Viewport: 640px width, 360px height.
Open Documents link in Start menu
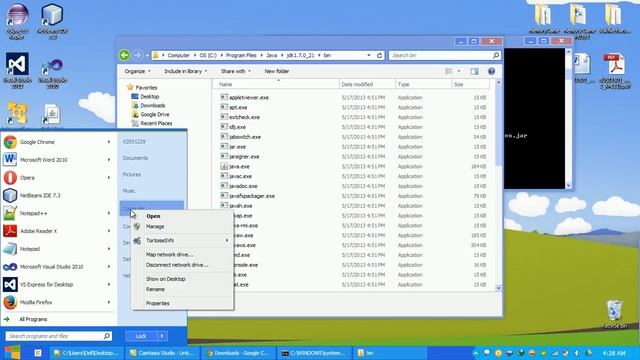coord(135,158)
